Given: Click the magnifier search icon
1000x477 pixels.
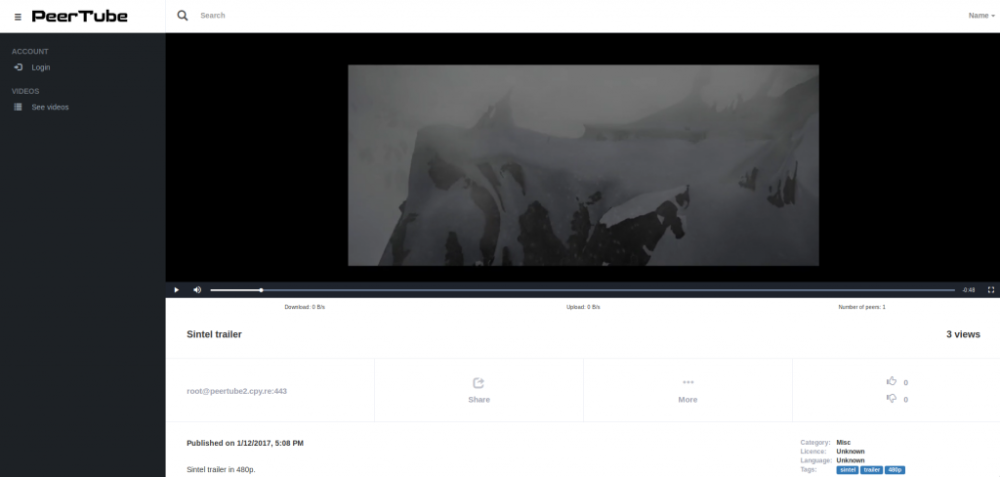Looking at the screenshot, I should click(182, 15).
